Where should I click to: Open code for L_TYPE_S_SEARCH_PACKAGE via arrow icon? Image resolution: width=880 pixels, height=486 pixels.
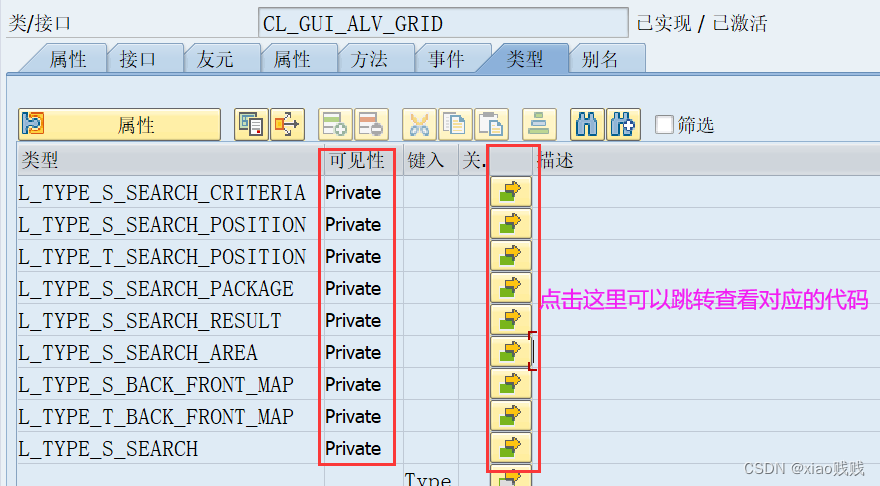[x=511, y=288]
